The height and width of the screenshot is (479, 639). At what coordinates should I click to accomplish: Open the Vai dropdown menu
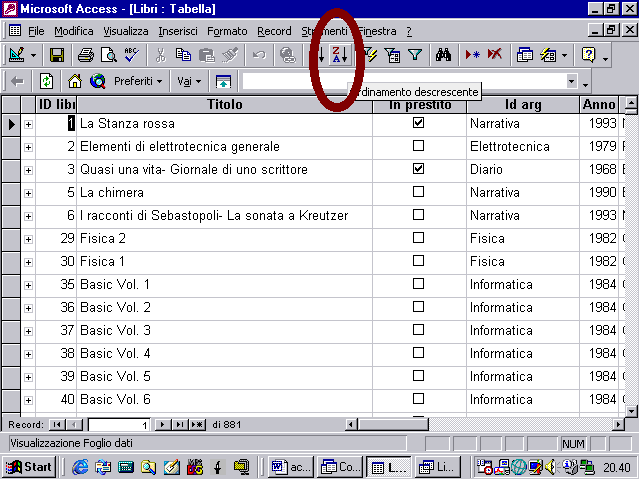pos(189,81)
